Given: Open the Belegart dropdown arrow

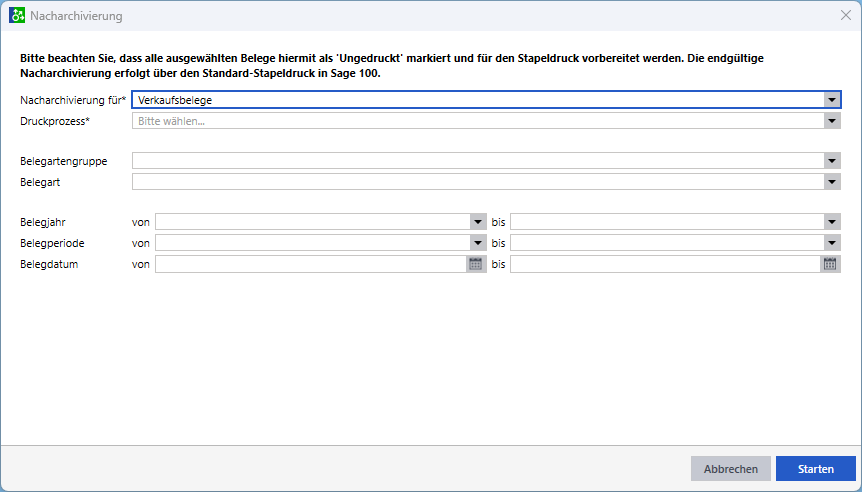Looking at the screenshot, I should pos(831,182).
